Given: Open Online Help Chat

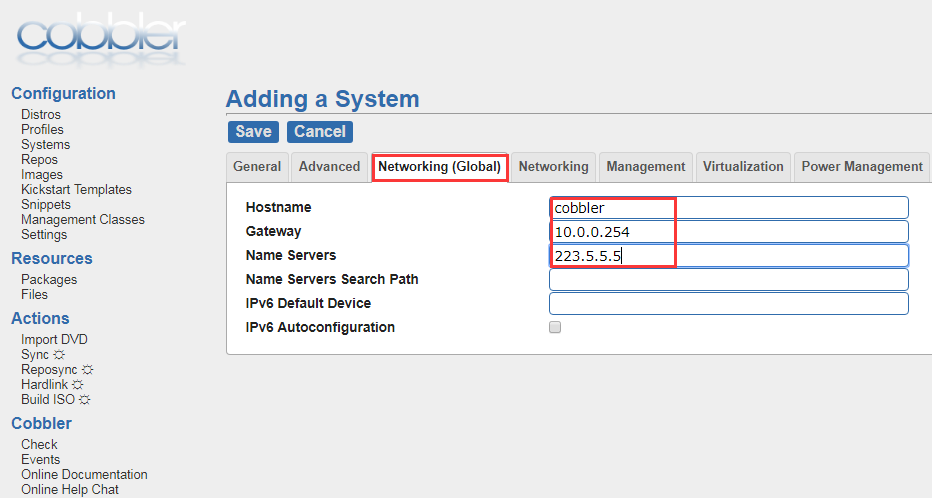Looking at the screenshot, I should tap(70, 490).
